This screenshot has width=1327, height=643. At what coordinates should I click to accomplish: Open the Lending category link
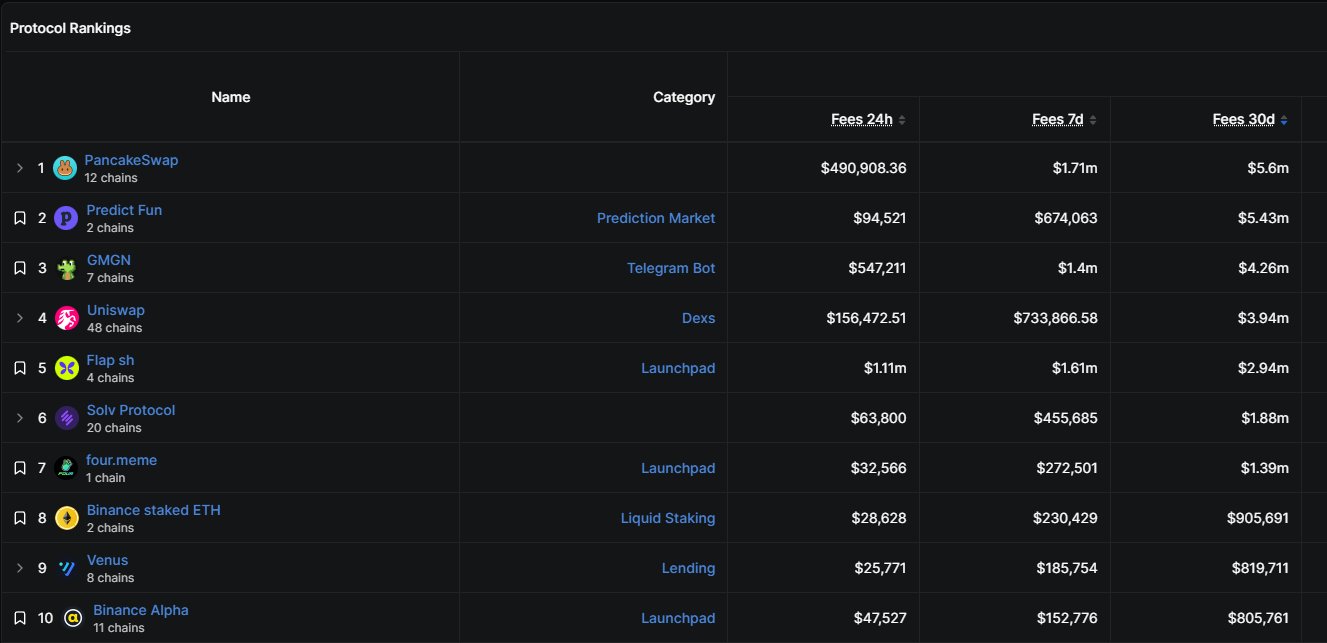point(689,568)
